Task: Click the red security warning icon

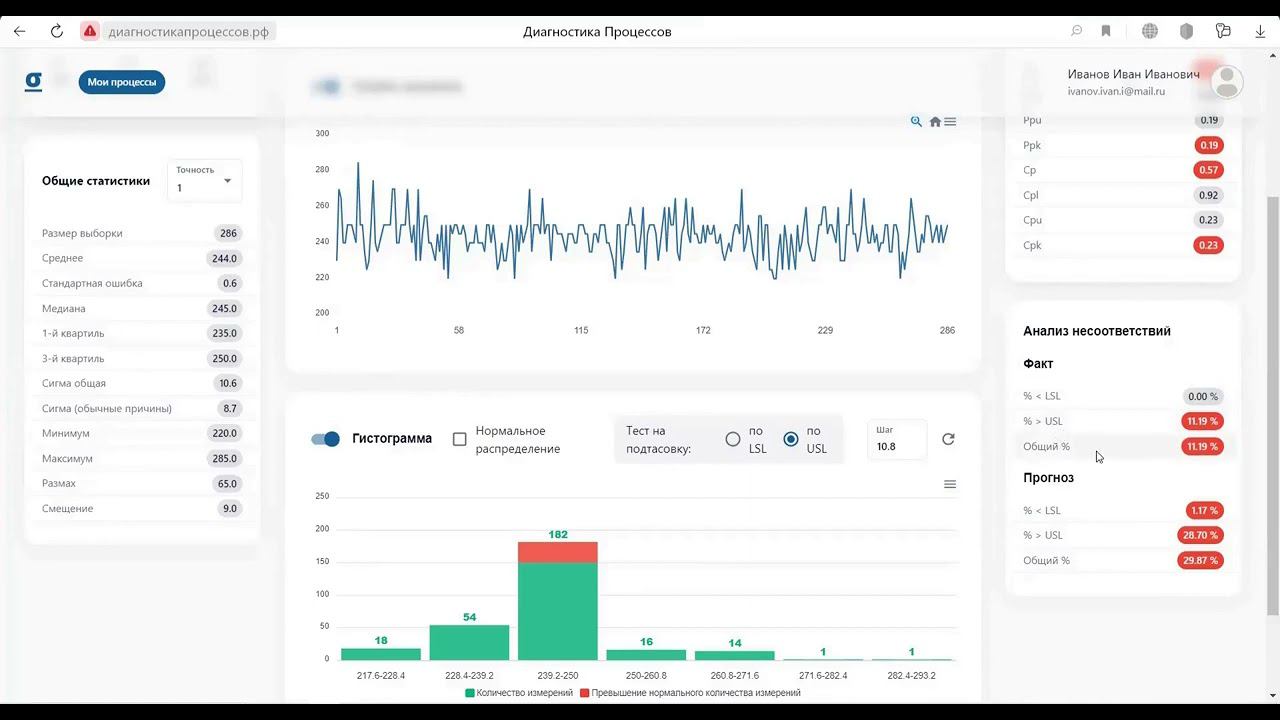Action: coord(90,31)
